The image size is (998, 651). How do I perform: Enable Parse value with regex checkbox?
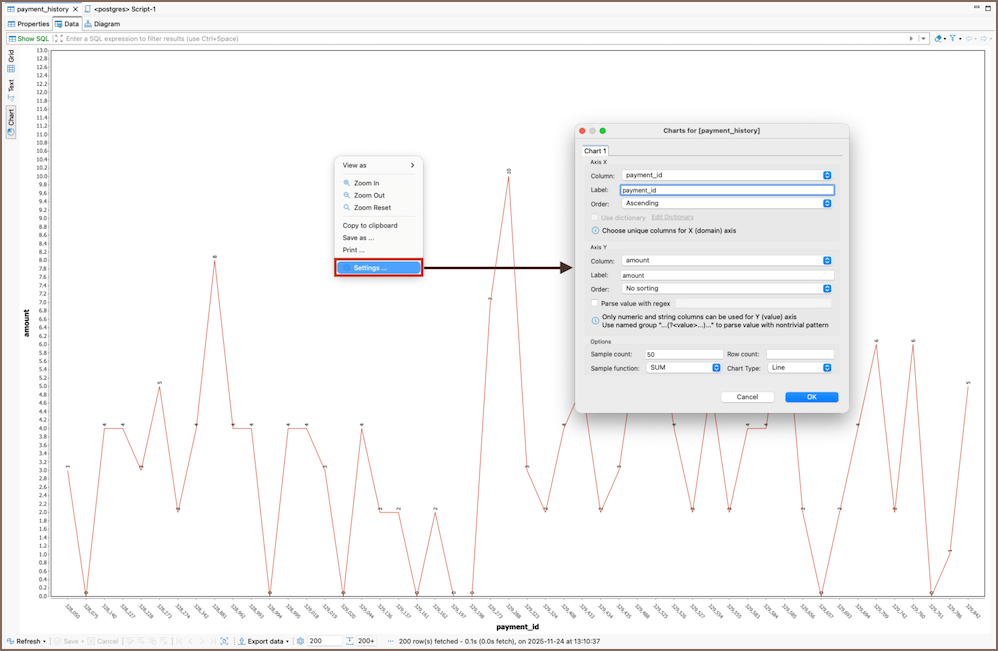(x=595, y=303)
